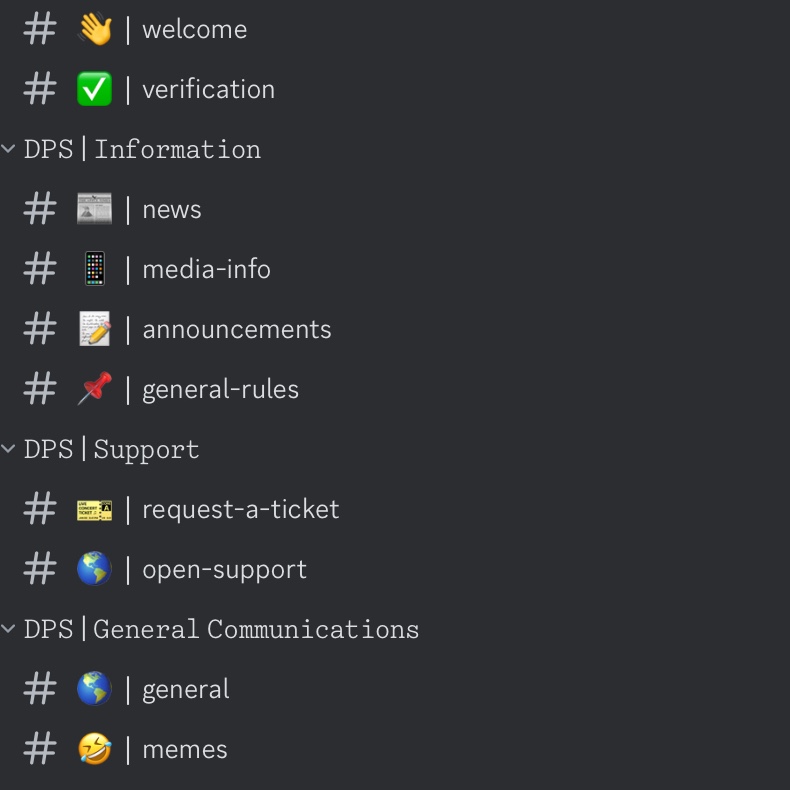Click the green checkmark verification icon

95,89
